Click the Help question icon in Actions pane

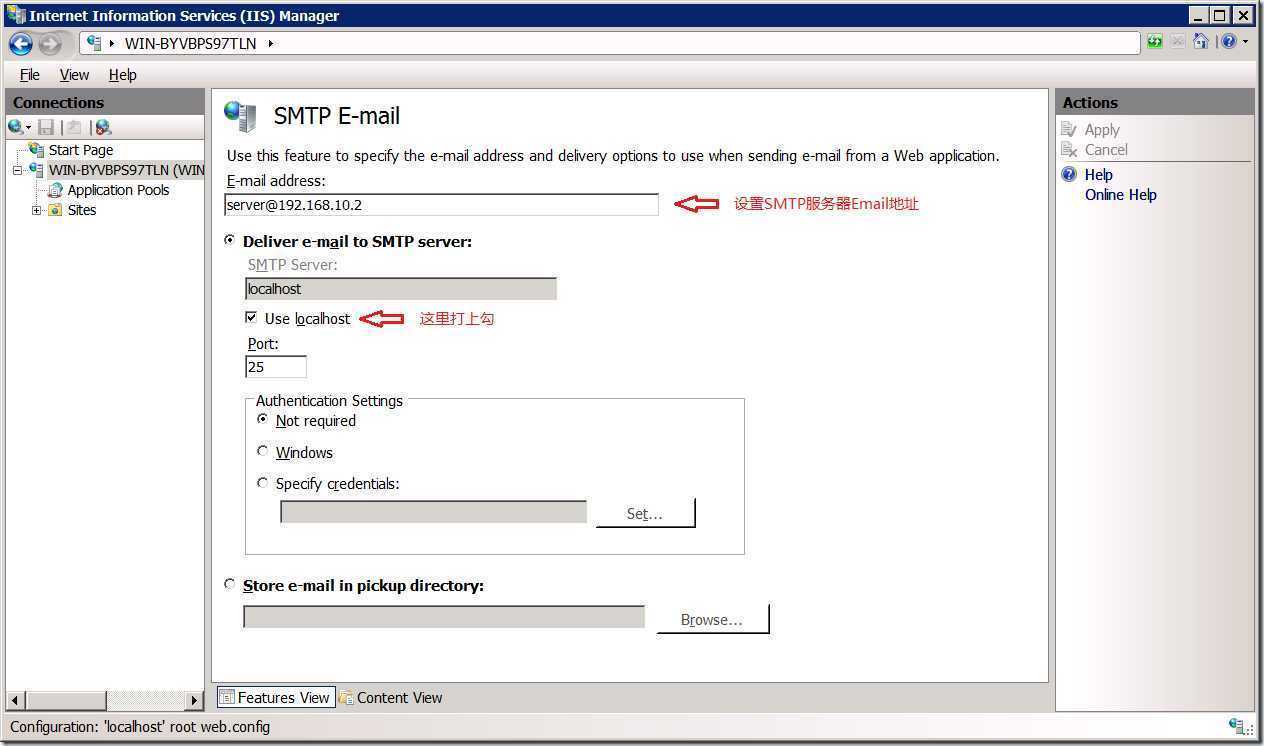tap(1069, 174)
